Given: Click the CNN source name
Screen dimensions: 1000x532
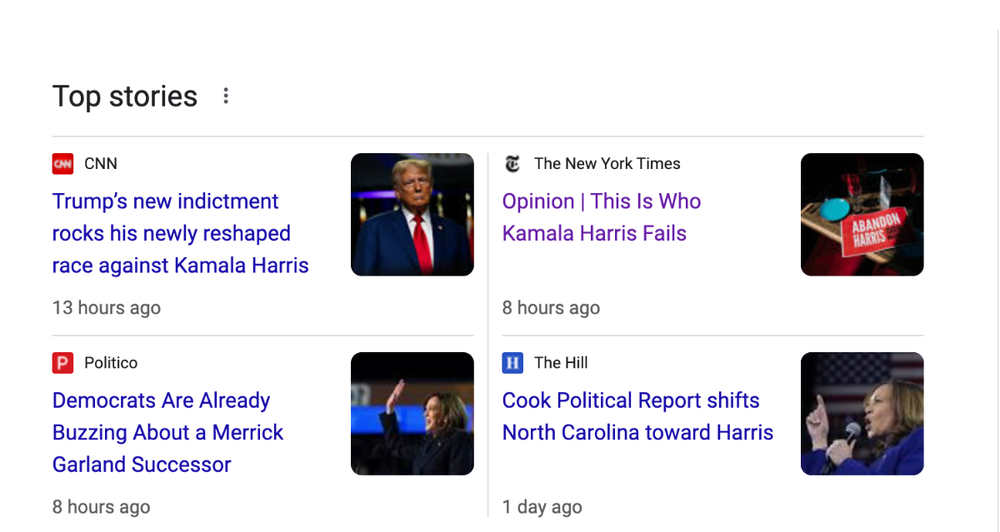Looking at the screenshot, I should click(101, 164).
